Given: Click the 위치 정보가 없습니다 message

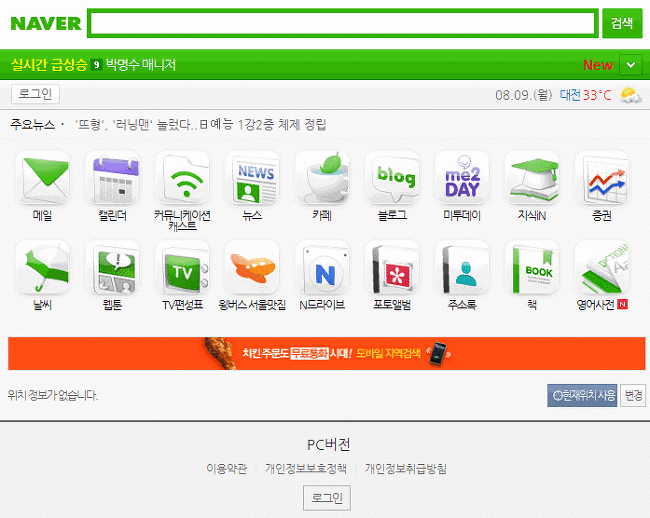Looking at the screenshot, I should pyautogui.click(x=53, y=395).
